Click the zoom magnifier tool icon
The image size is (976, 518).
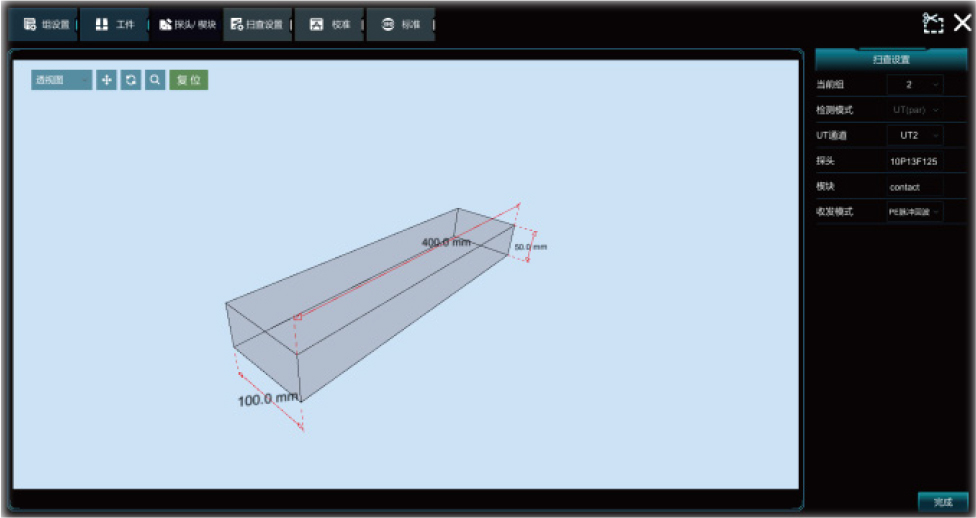pyautogui.click(x=155, y=80)
